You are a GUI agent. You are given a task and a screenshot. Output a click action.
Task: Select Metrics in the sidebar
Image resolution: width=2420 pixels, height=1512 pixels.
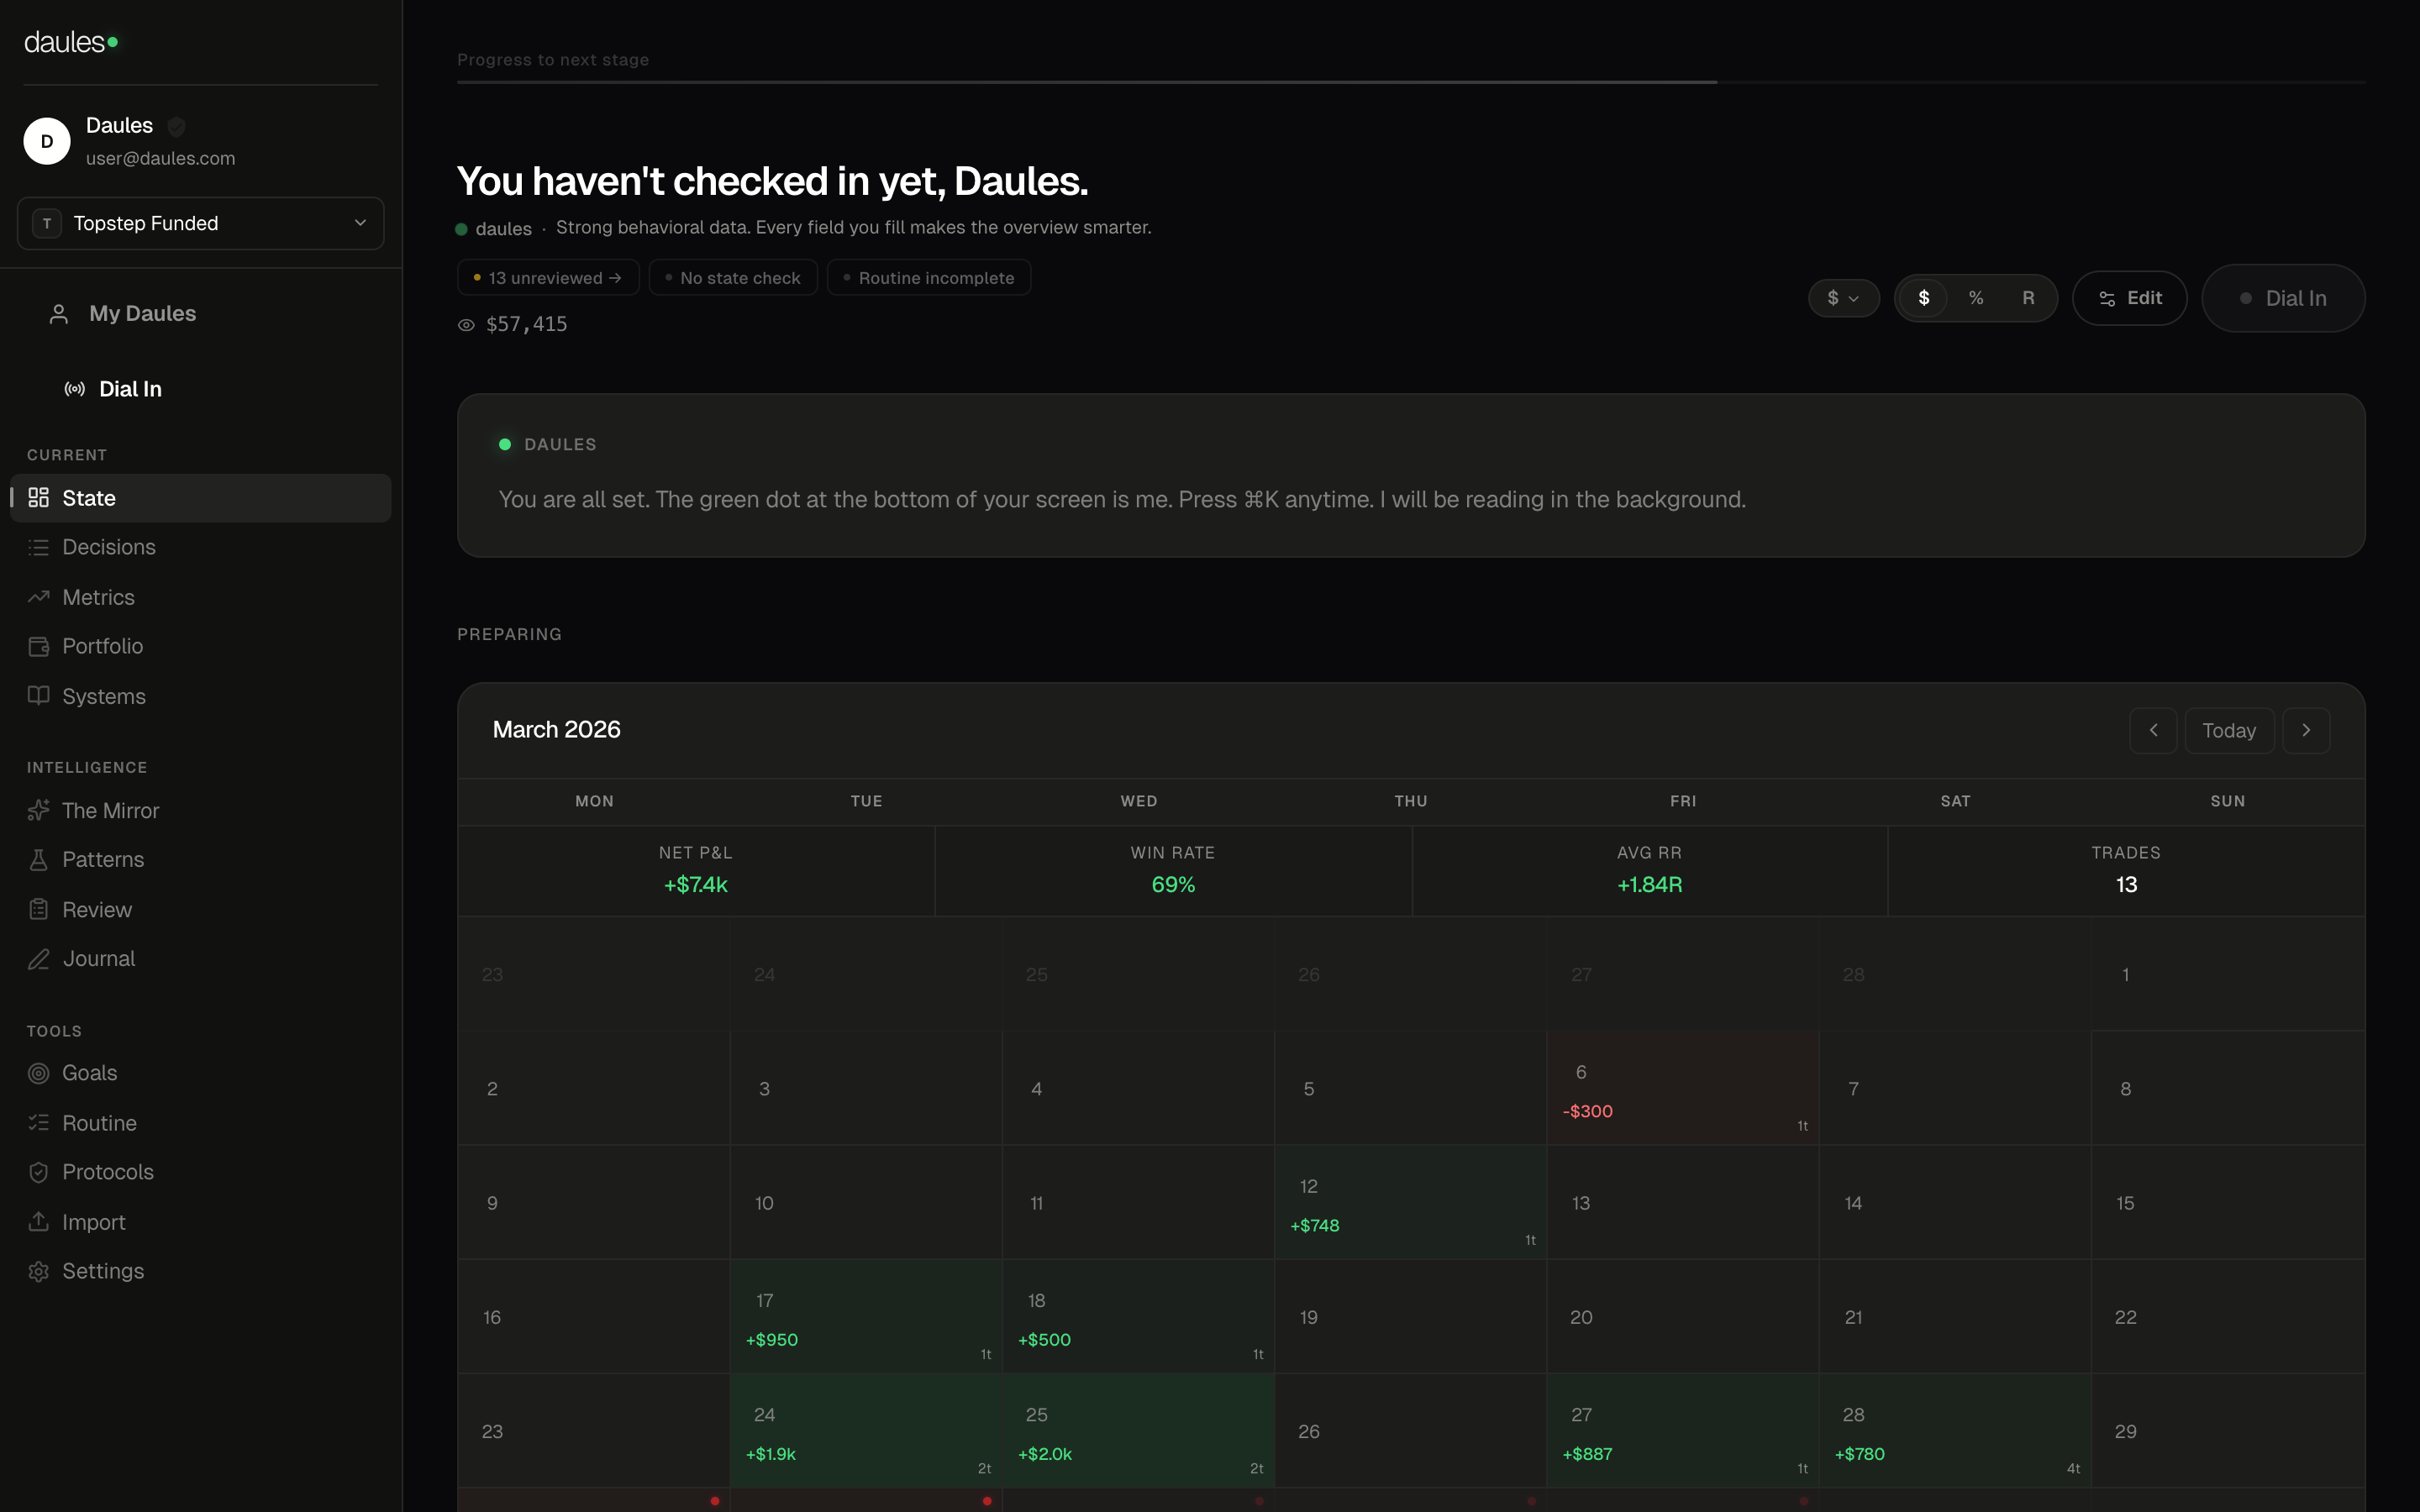tap(98, 597)
